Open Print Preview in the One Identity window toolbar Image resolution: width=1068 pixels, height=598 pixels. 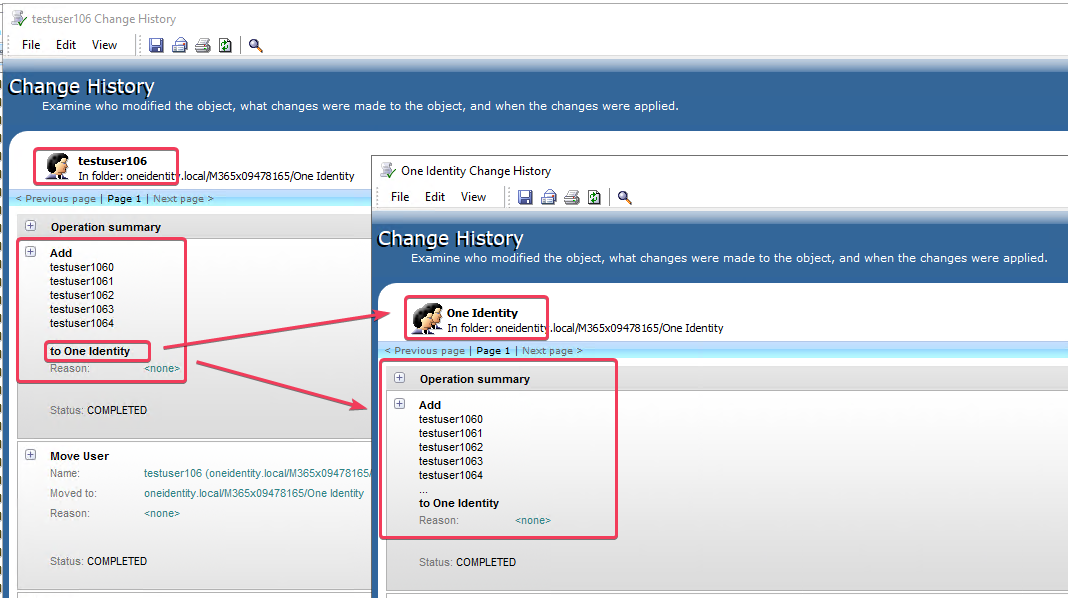pyautogui.click(x=549, y=197)
